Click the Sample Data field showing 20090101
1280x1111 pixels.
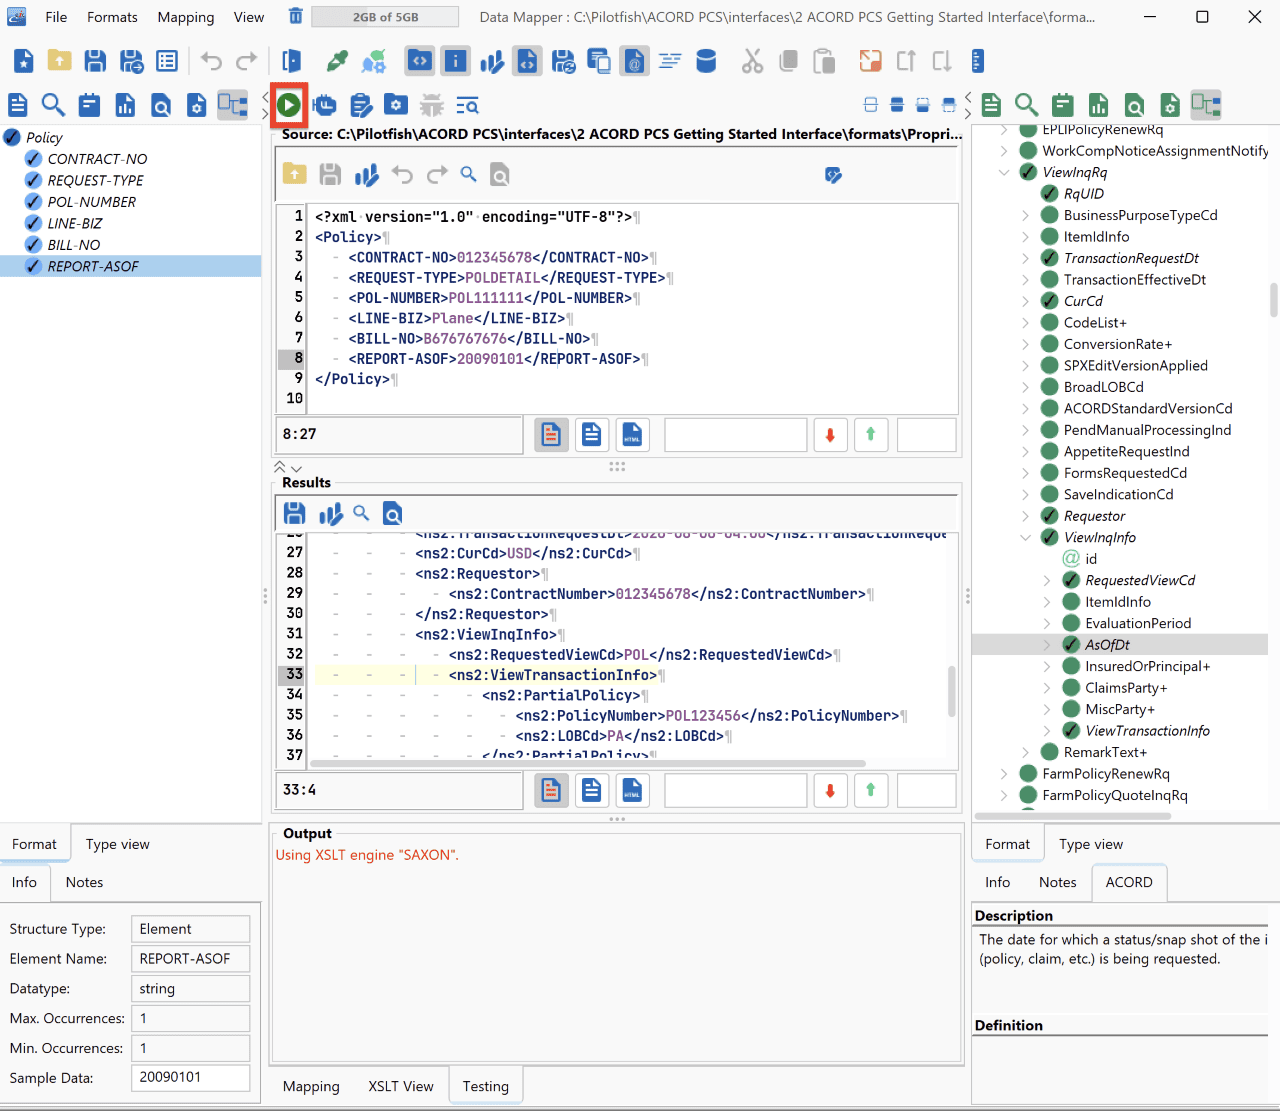tap(190, 1077)
